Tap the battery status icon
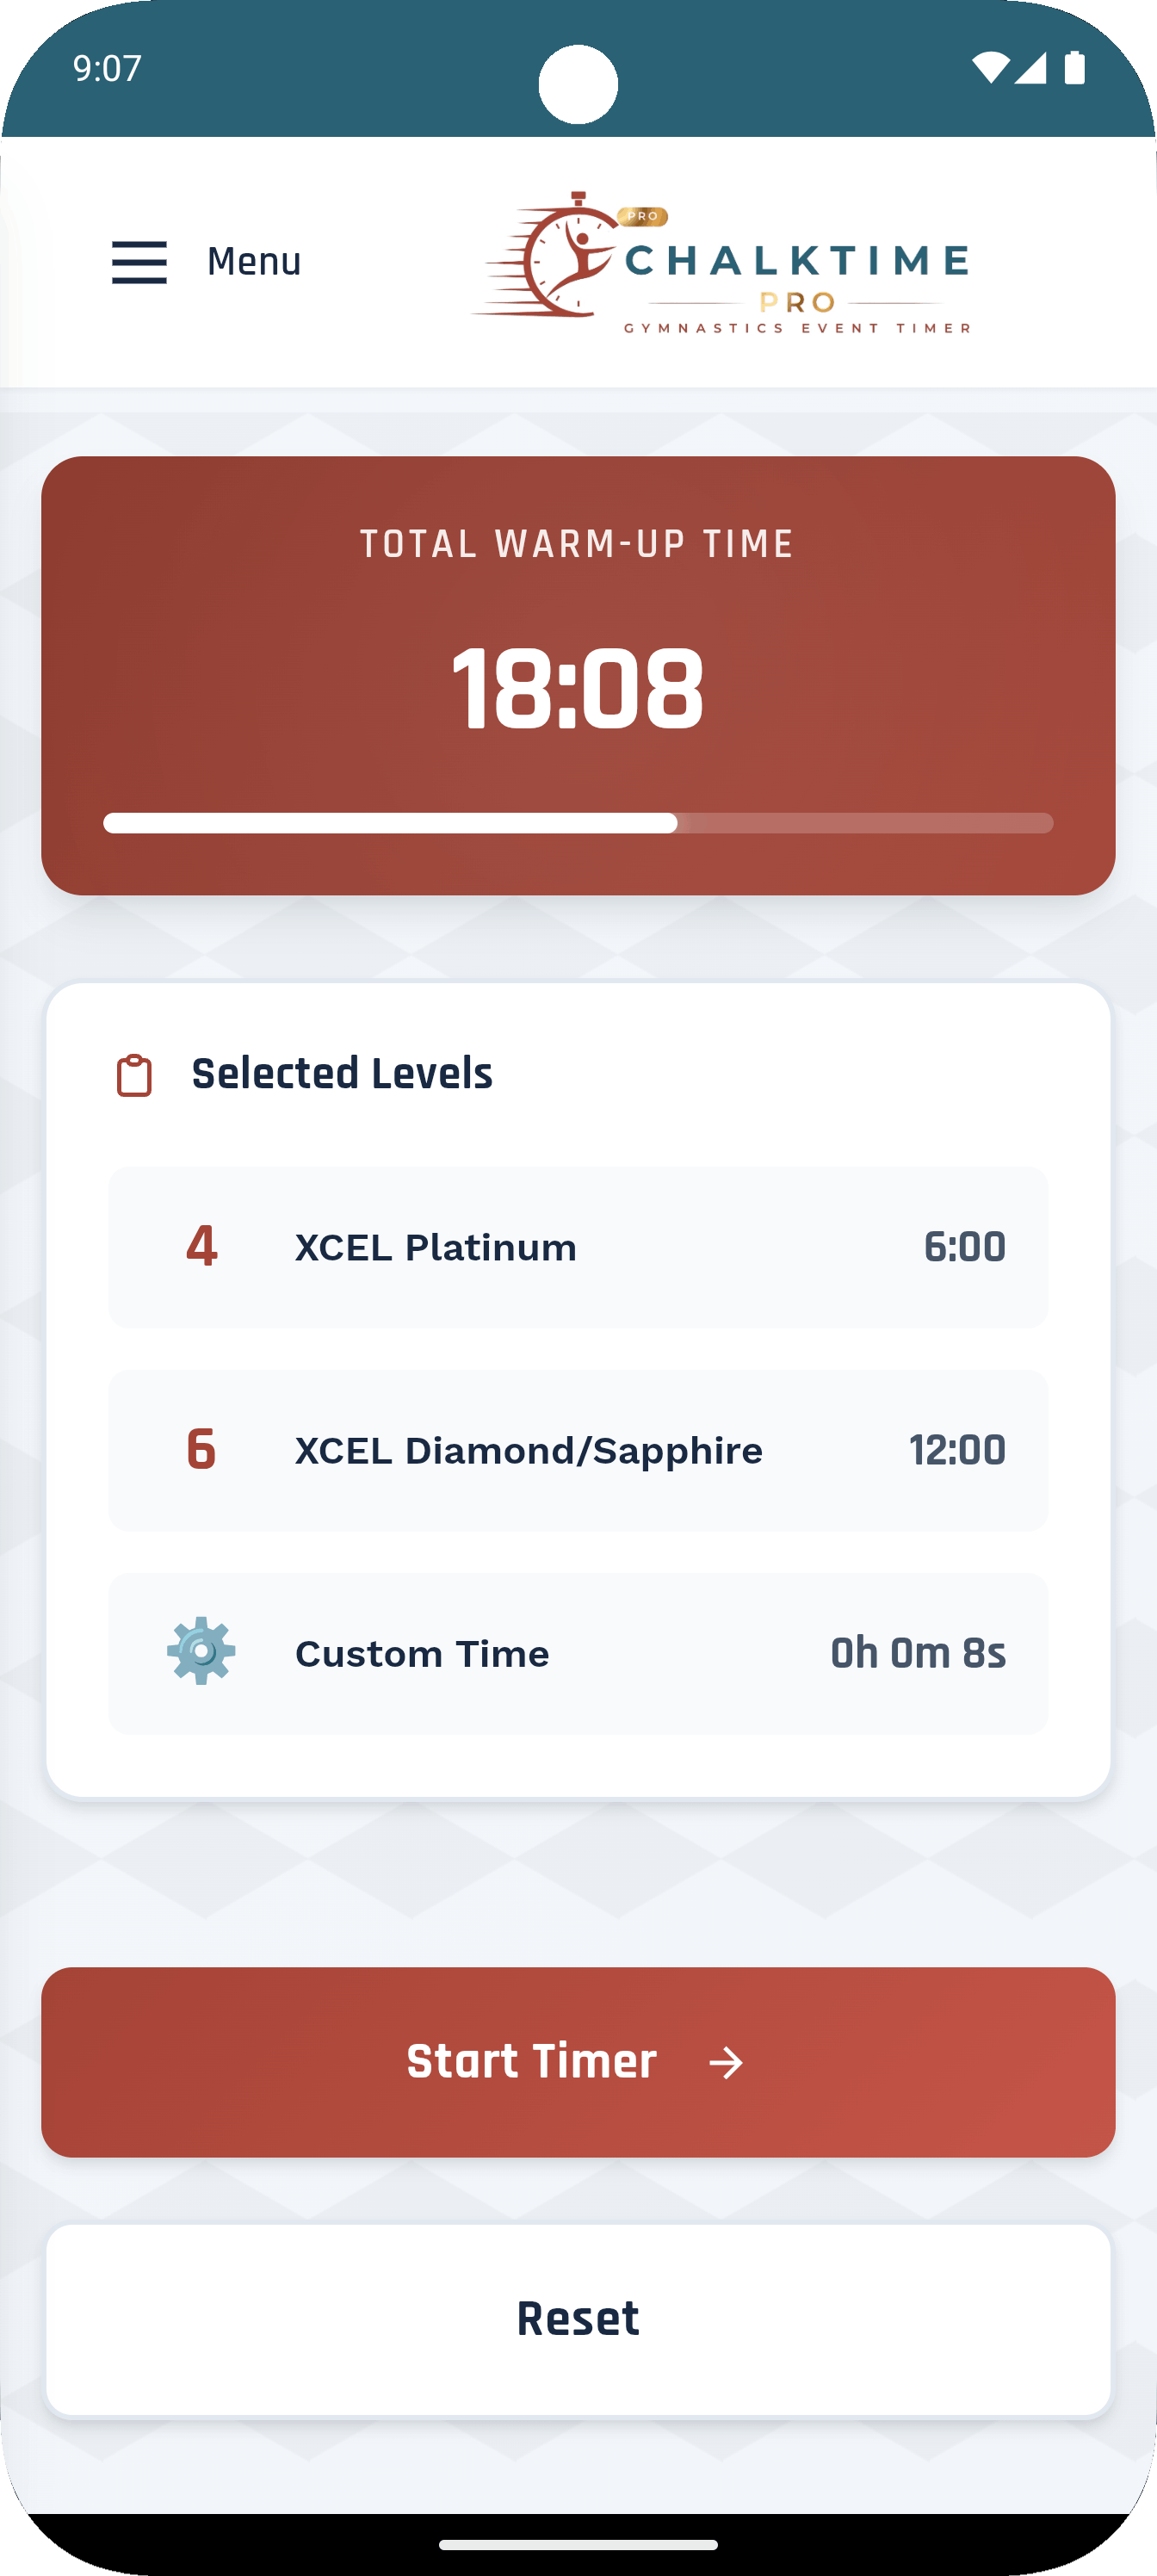The image size is (1157, 2576). (x=1075, y=68)
